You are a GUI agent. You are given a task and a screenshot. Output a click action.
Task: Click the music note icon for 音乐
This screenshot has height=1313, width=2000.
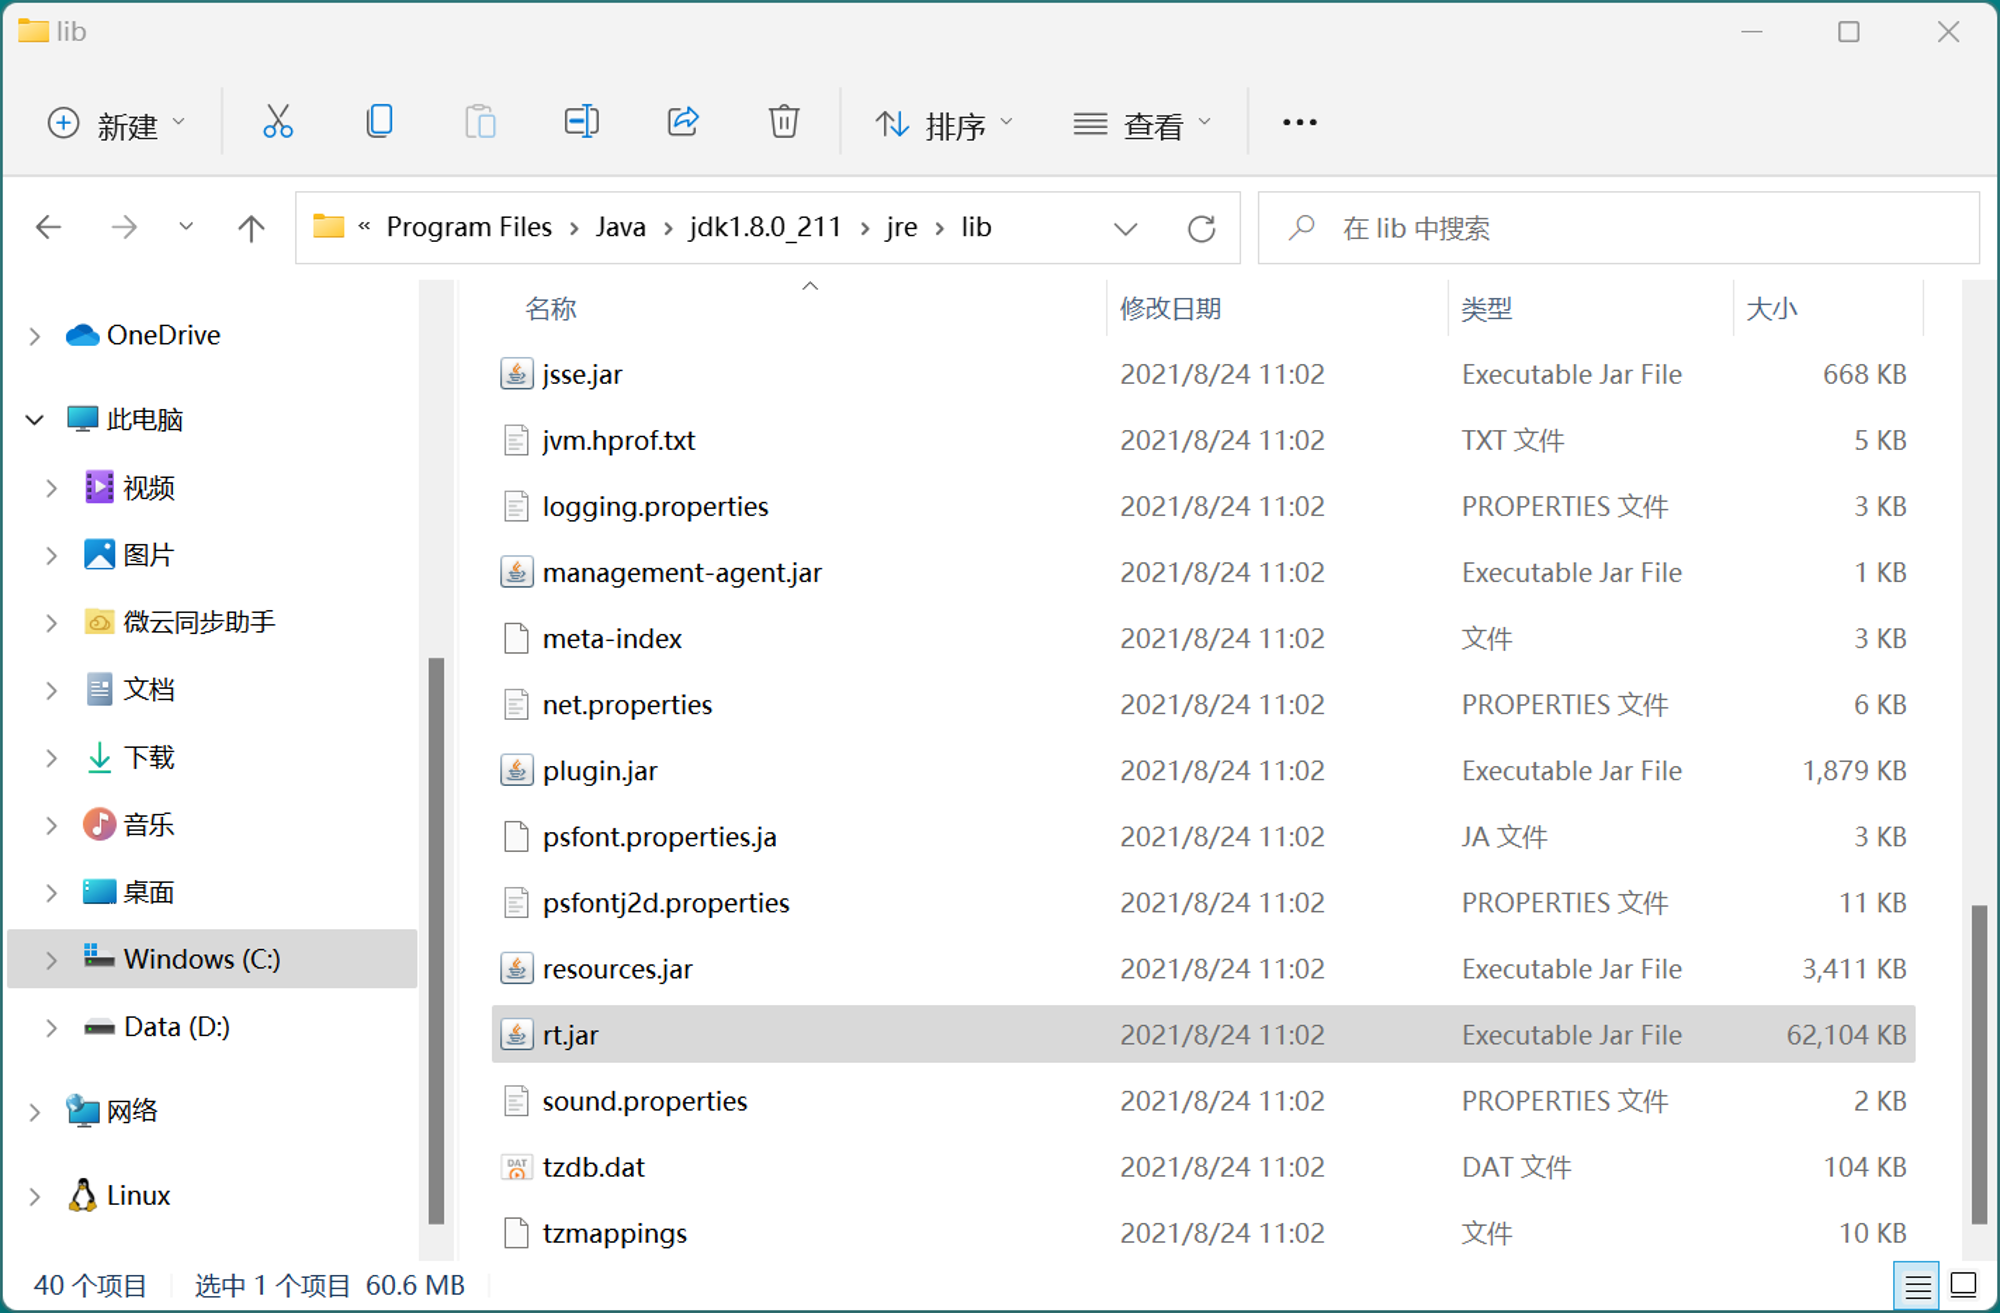click(x=99, y=825)
